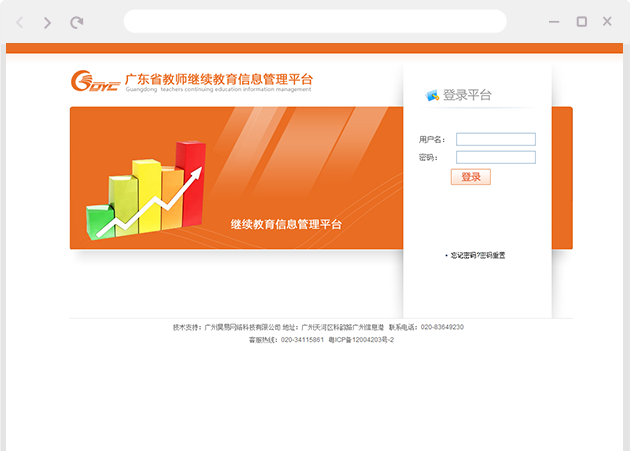Go forward with the browser forward arrow
Image resolution: width=630 pixels, height=451 pixels.
(x=47, y=22)
